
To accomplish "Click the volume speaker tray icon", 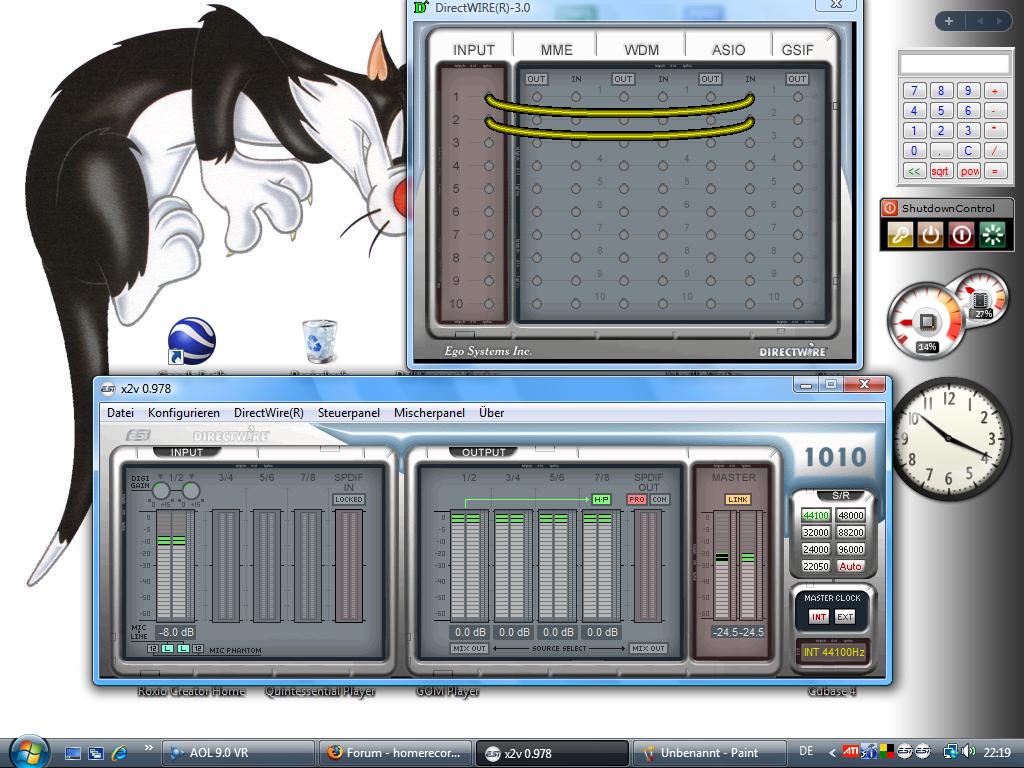I will coord(968,752).
